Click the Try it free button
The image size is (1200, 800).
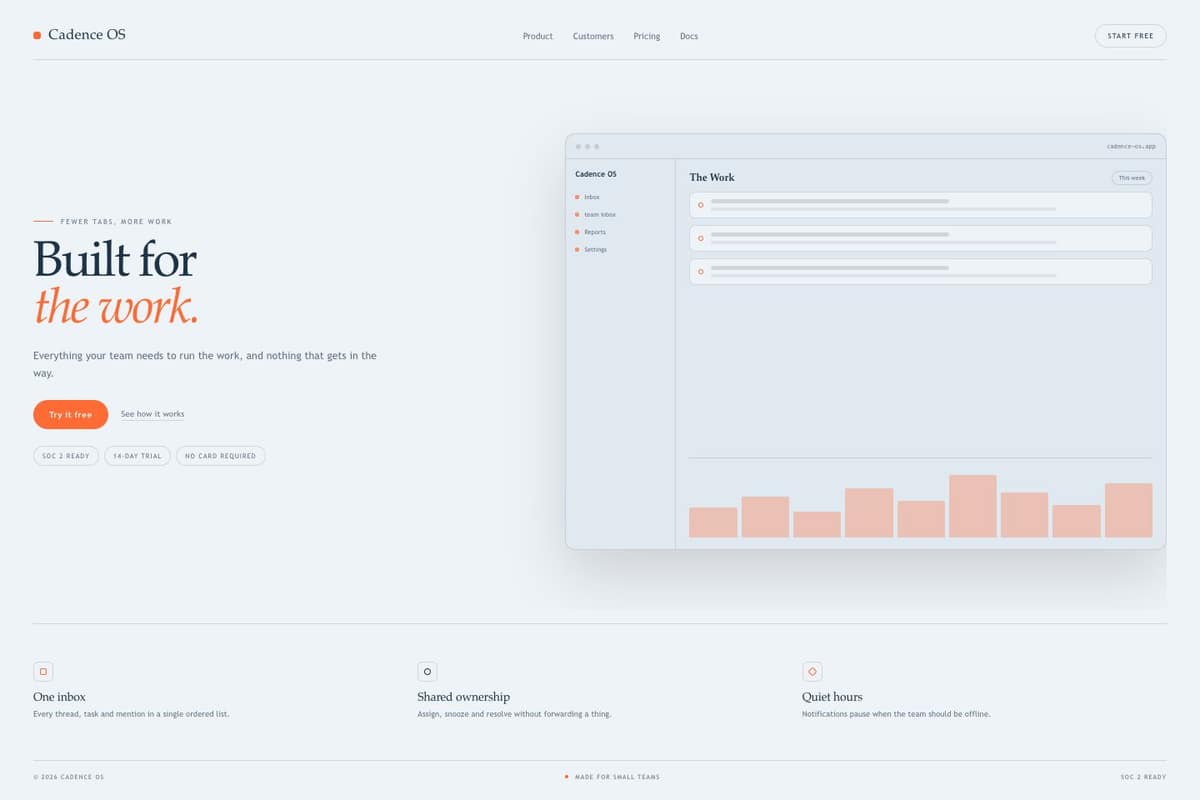pyautogui.click(x=70, y=414)
